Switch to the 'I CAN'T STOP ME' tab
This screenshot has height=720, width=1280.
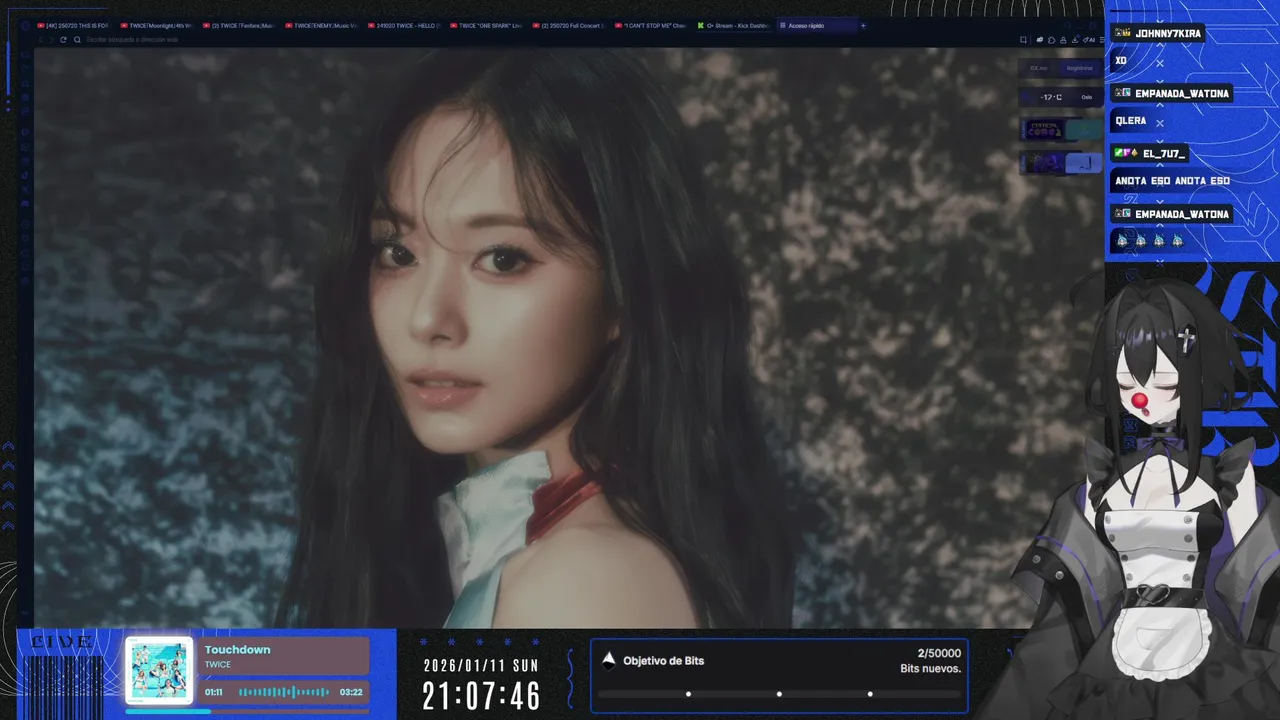coord(649,25)
